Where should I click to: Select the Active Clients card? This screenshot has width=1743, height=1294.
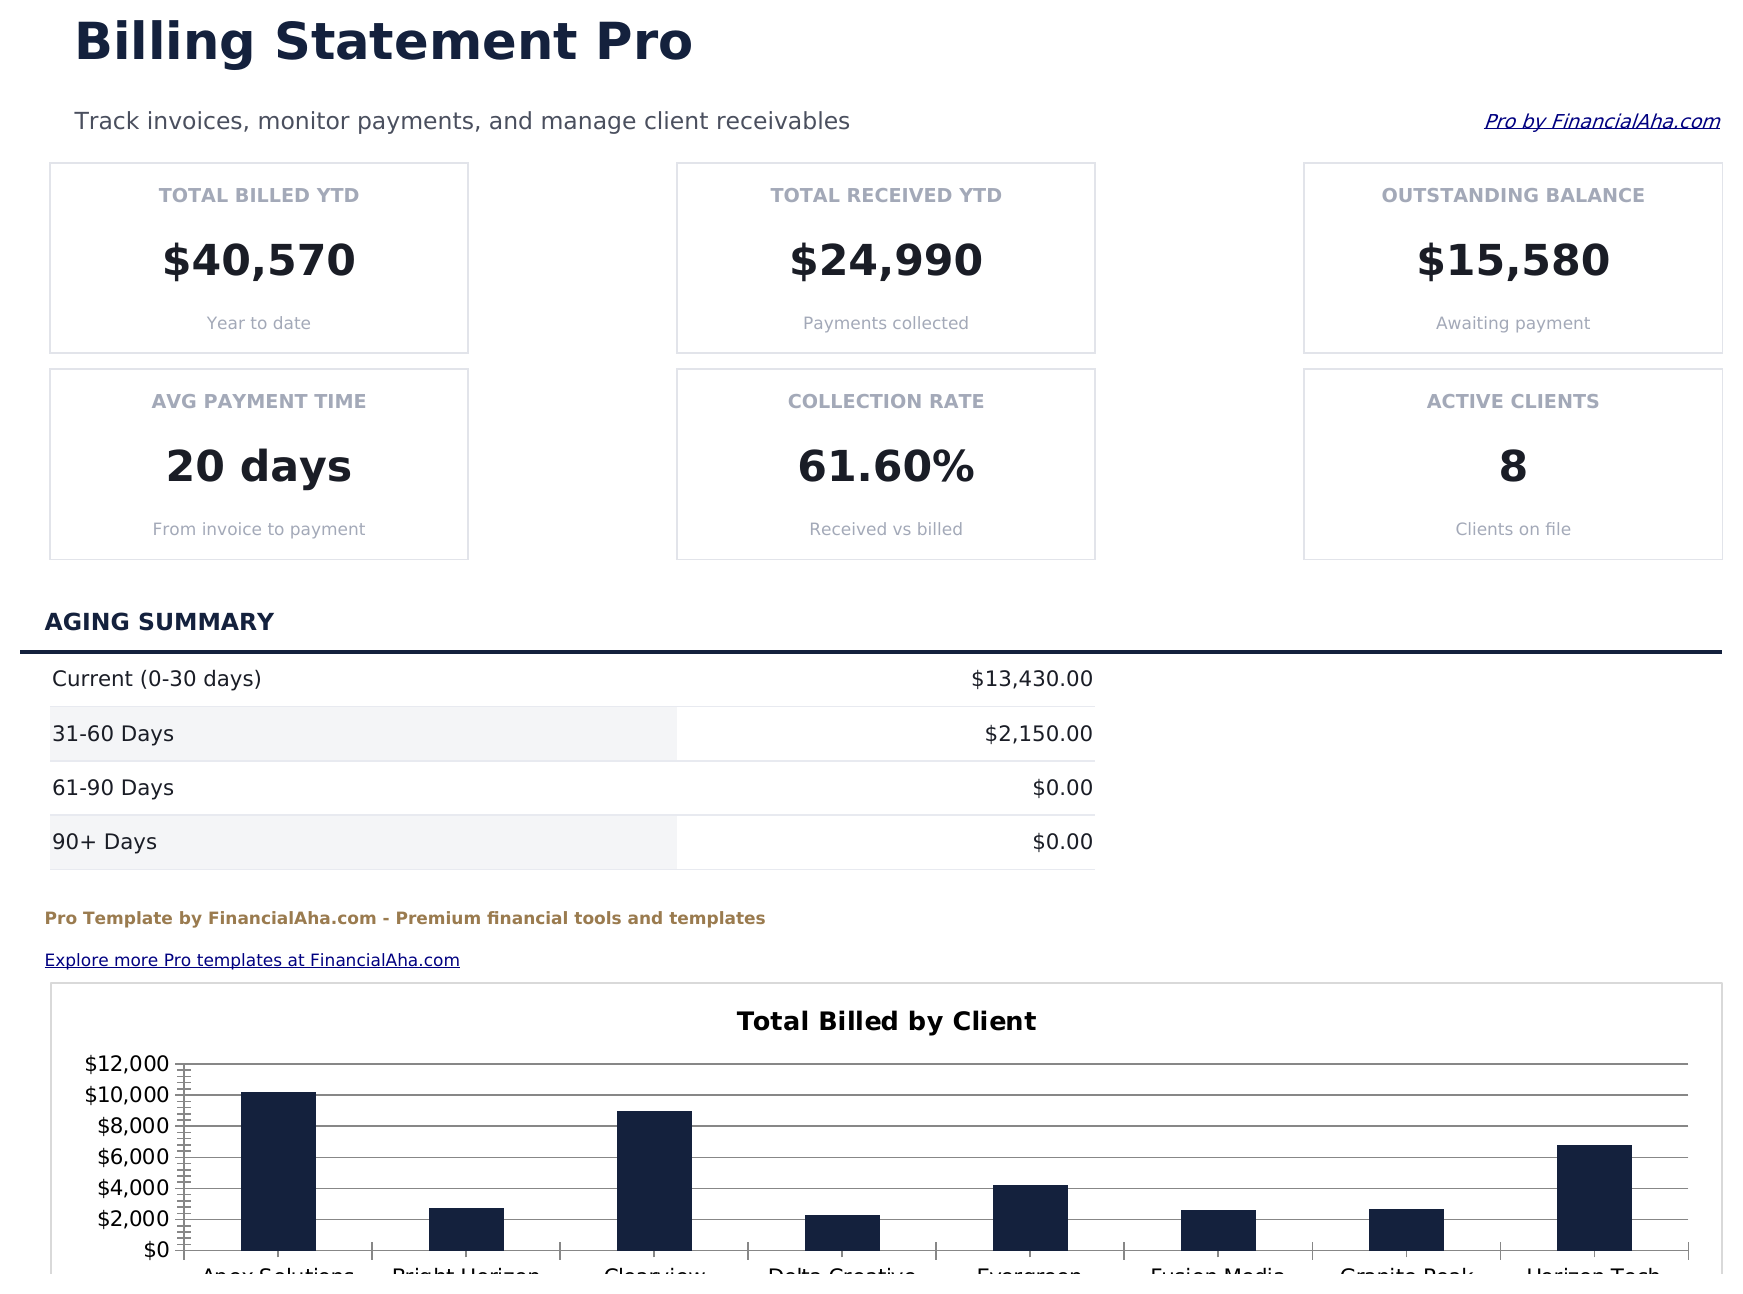[1512, 463]
